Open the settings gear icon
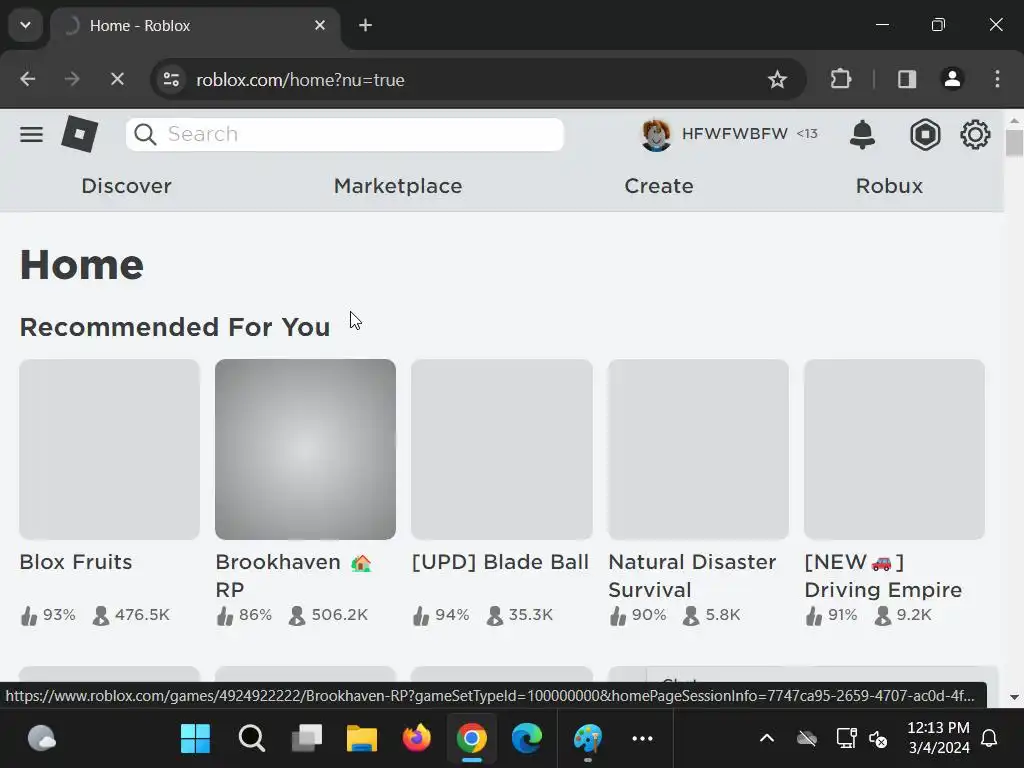 click(975, 135)
